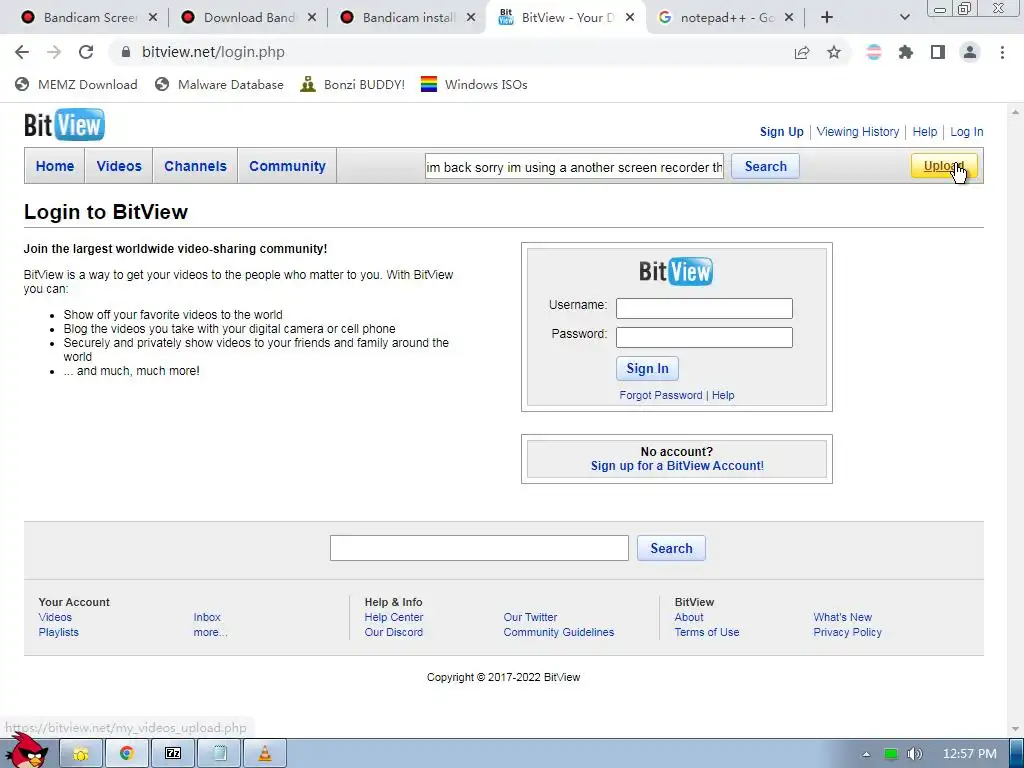The height and width of the screenshot is (768, 1024).
Task: Open the Home navigation tab
Action: click(55, 166)
